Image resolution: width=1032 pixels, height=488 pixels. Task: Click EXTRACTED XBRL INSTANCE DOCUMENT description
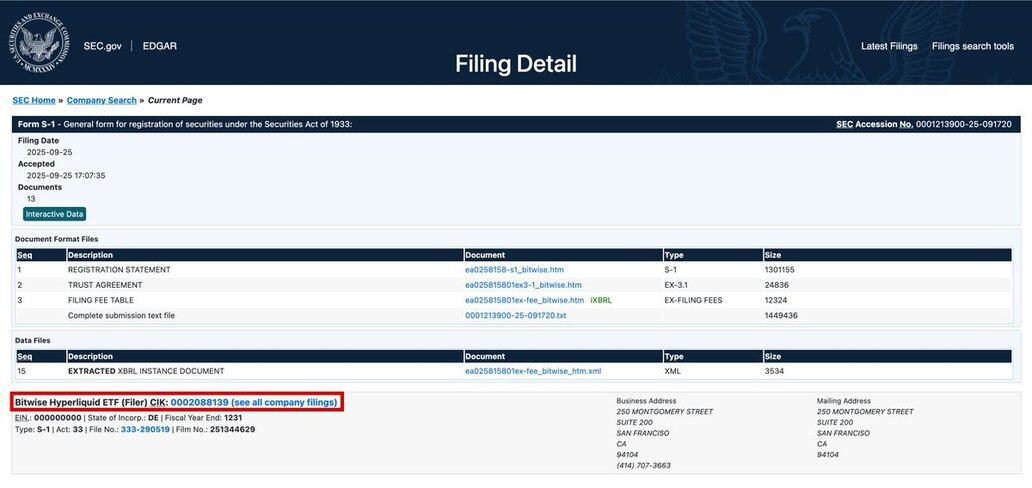click(x=145, y=371)
